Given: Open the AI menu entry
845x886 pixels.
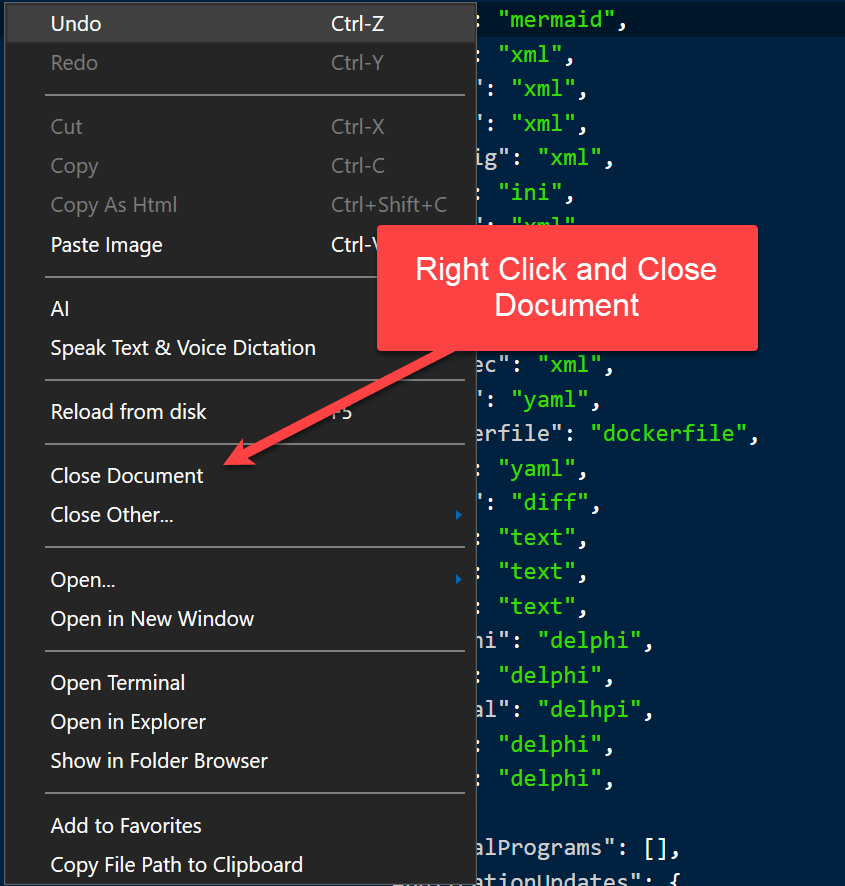Looking at the screenshot, I should point(240,309).
